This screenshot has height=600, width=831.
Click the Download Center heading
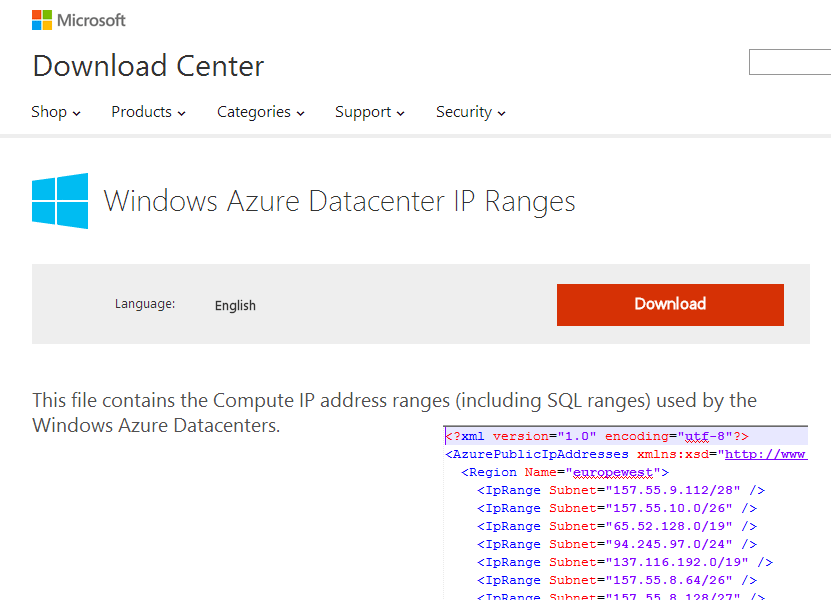click(148, 66)
